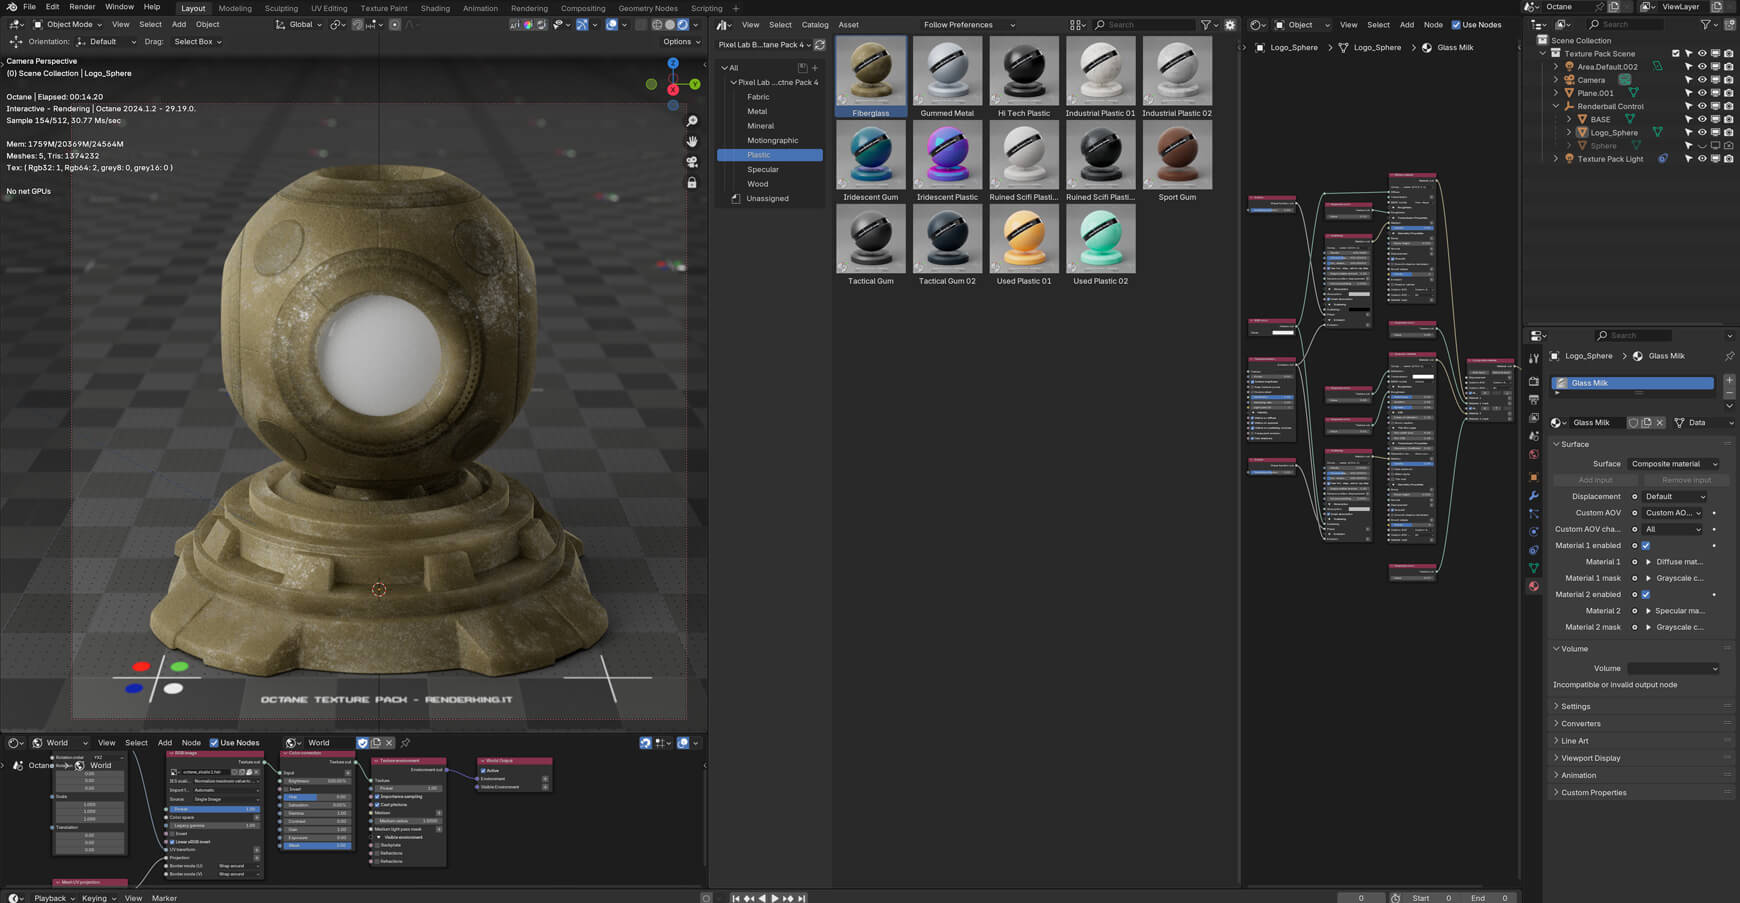The width and height of the screenshot is (1740, 903).
Task: Open the Object Data mesh properties tab
Action: click(x=1534, y=568)
